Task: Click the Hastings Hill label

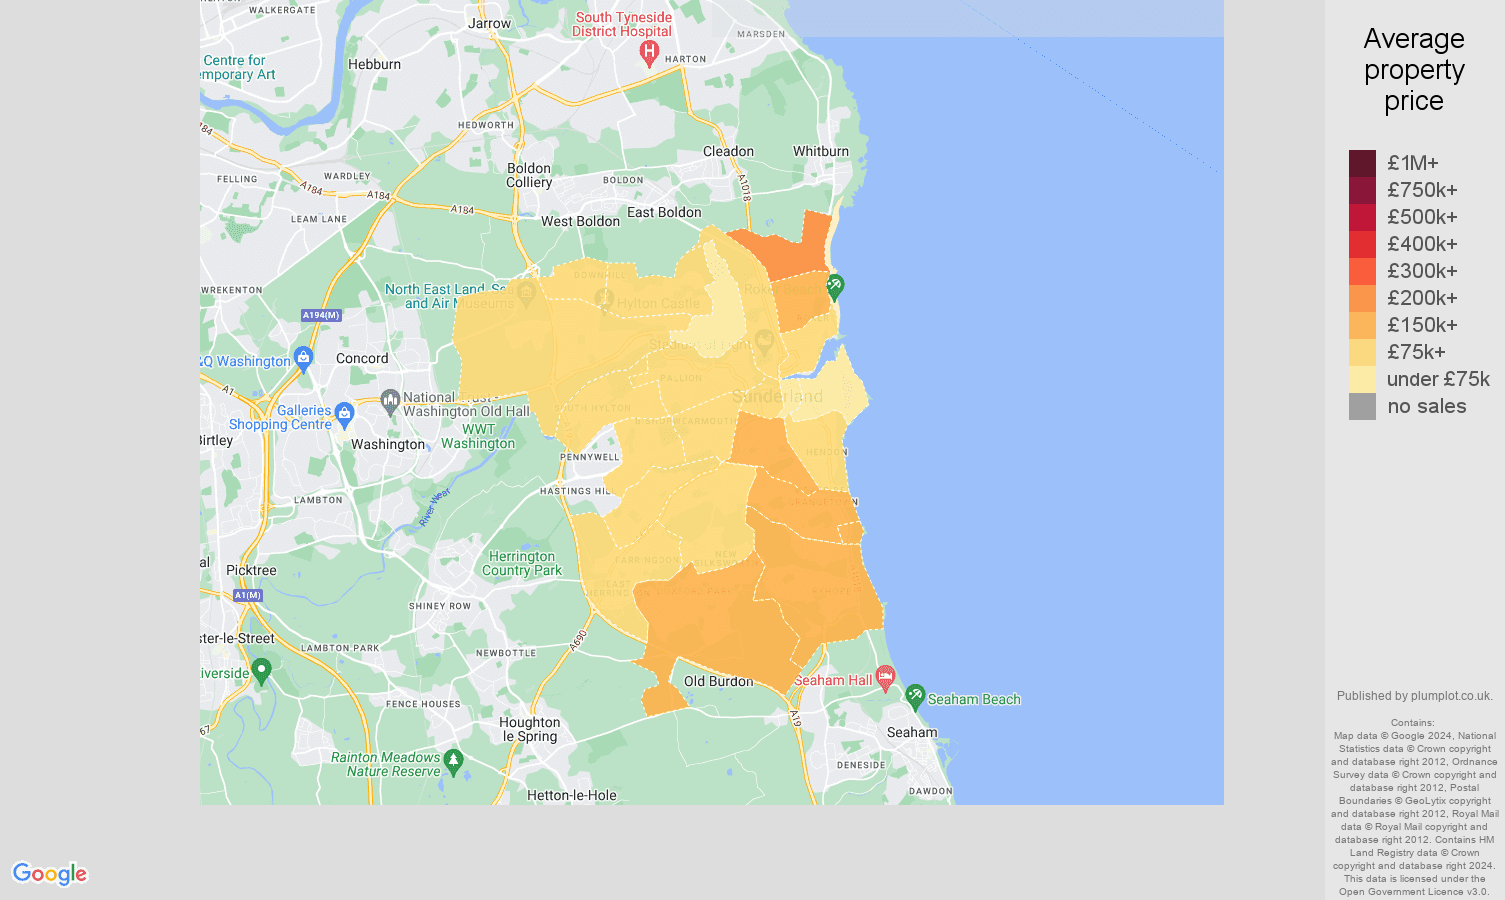Action: click(575, 491)
